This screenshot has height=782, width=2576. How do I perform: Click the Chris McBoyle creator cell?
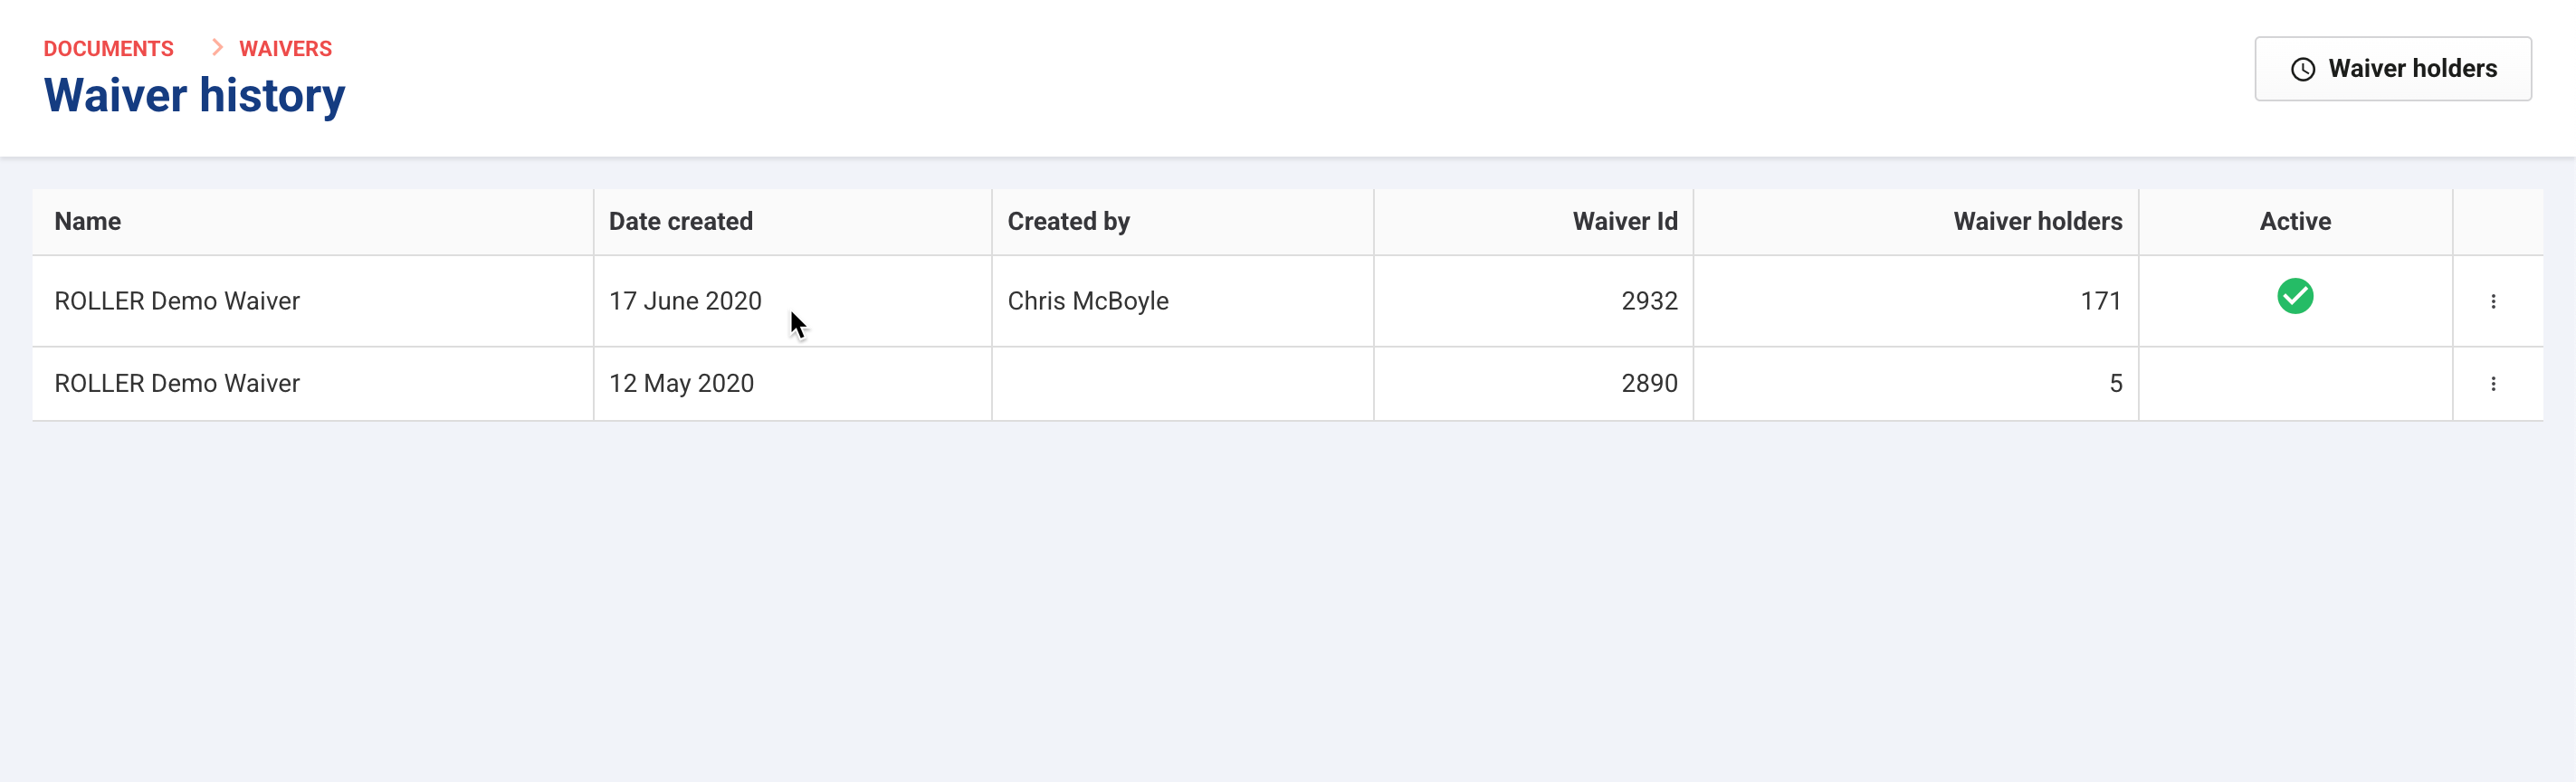click(1087, 301)
